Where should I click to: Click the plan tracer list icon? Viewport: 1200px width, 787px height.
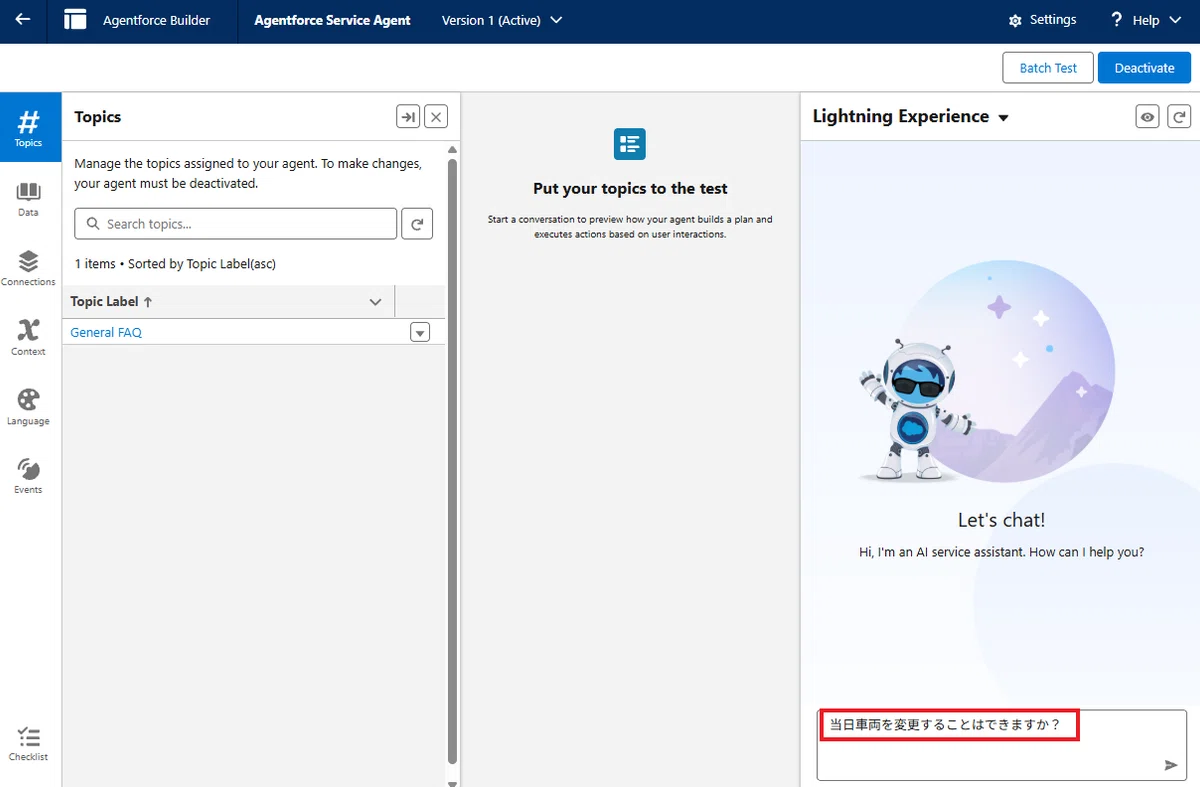[630, 143]
